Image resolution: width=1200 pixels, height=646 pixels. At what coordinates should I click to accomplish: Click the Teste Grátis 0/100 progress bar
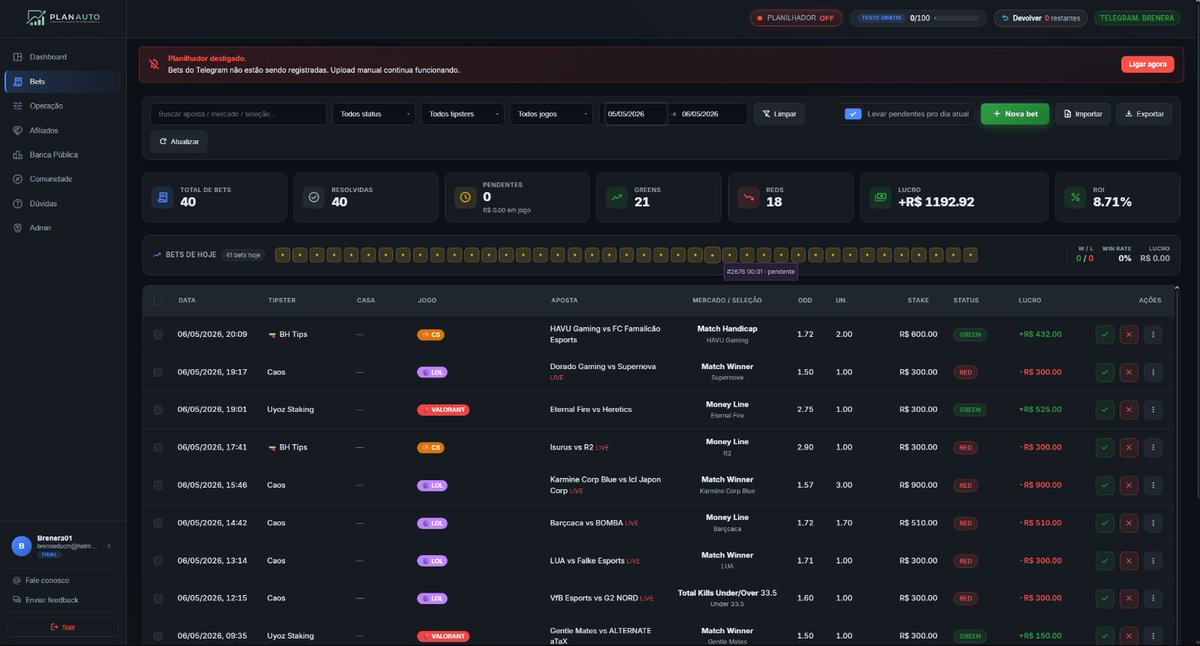[917, 17]
